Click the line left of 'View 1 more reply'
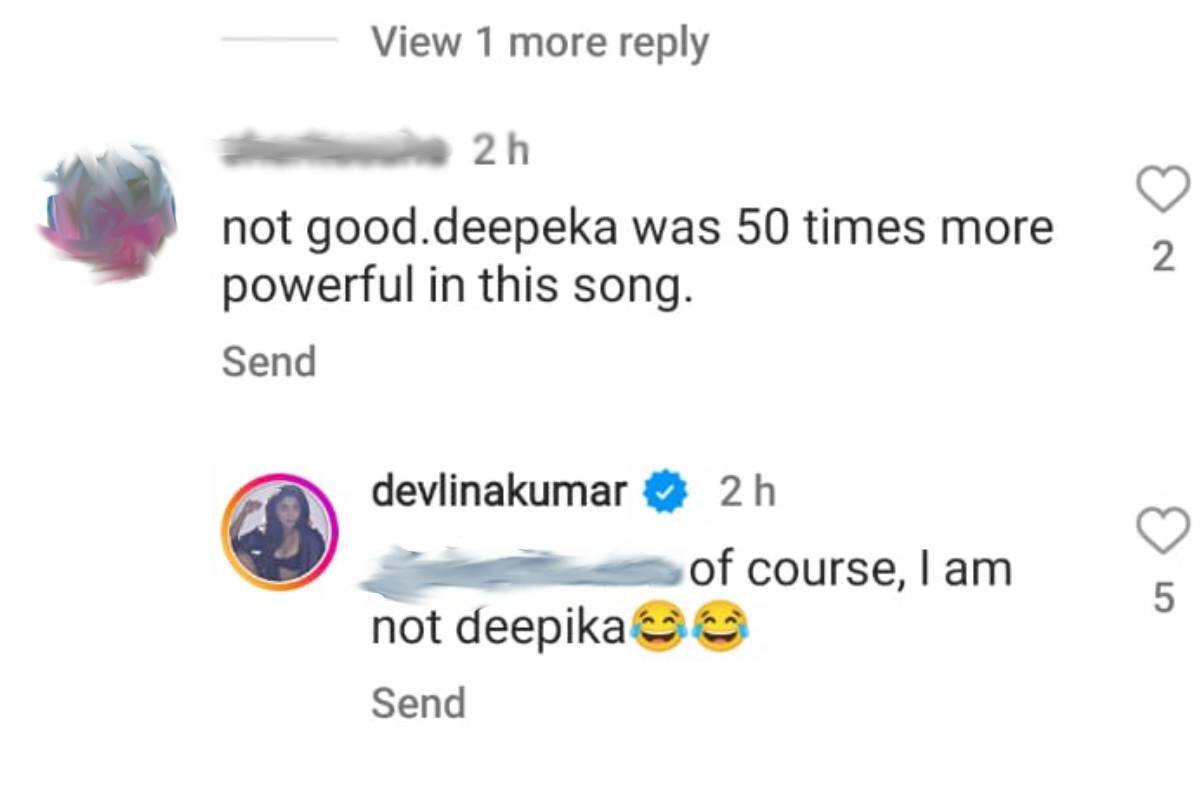Image resolution: width=1200 pixels, height=800 pixels. (280, 41)
